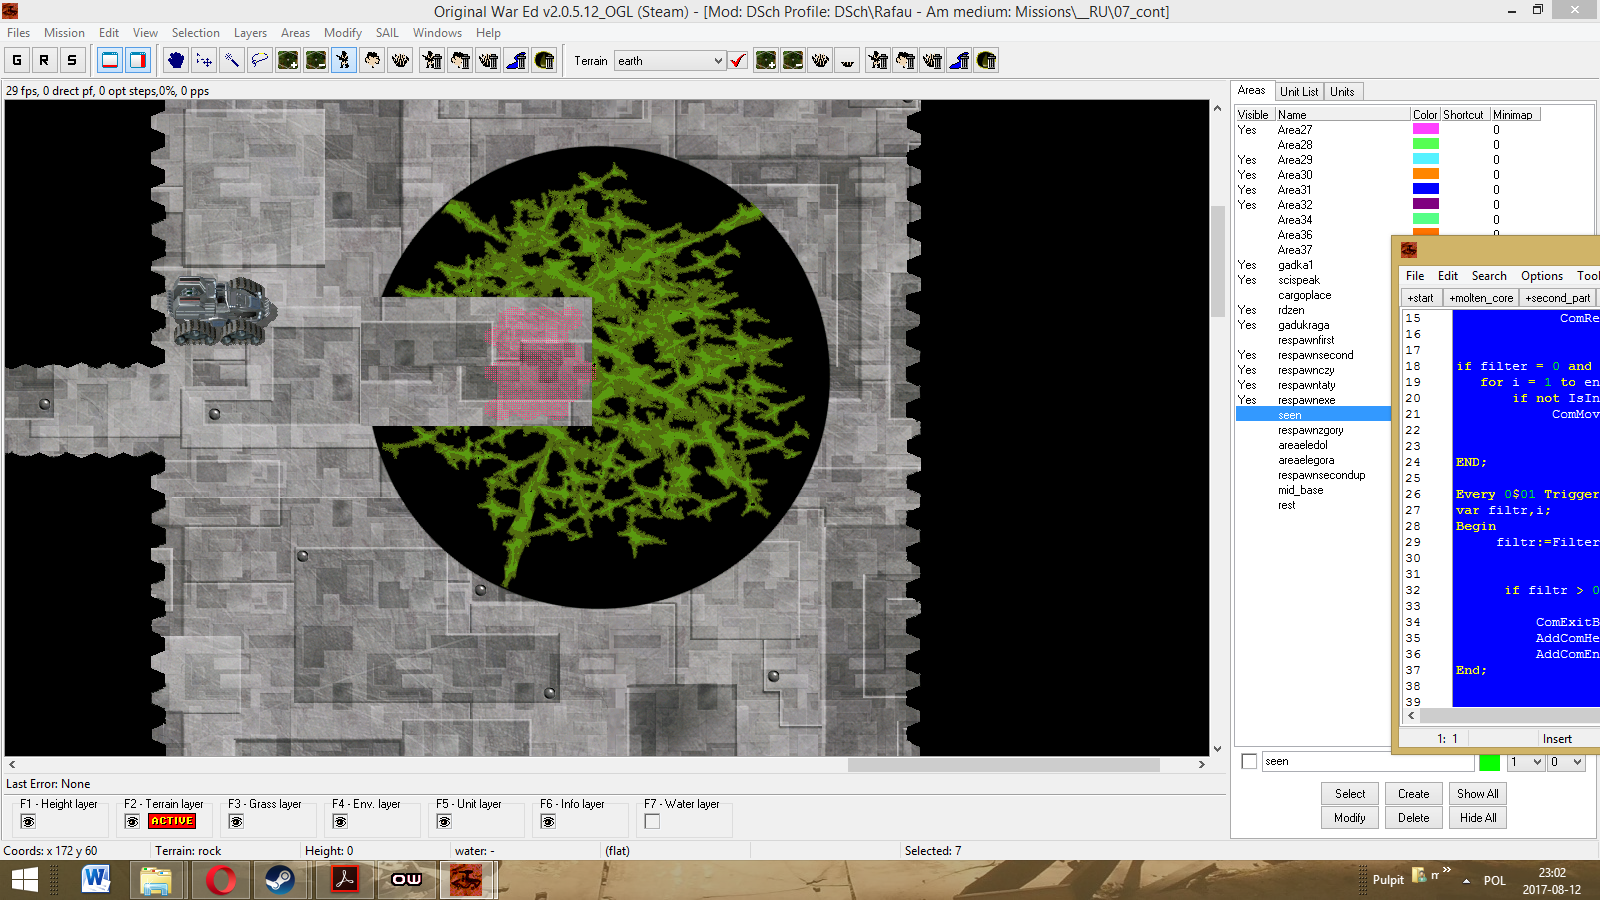This screenshot has width=1600, height=900.
Task: Click the delete-grass trash icon left of Terrain
Action: [x=488, y=60]
